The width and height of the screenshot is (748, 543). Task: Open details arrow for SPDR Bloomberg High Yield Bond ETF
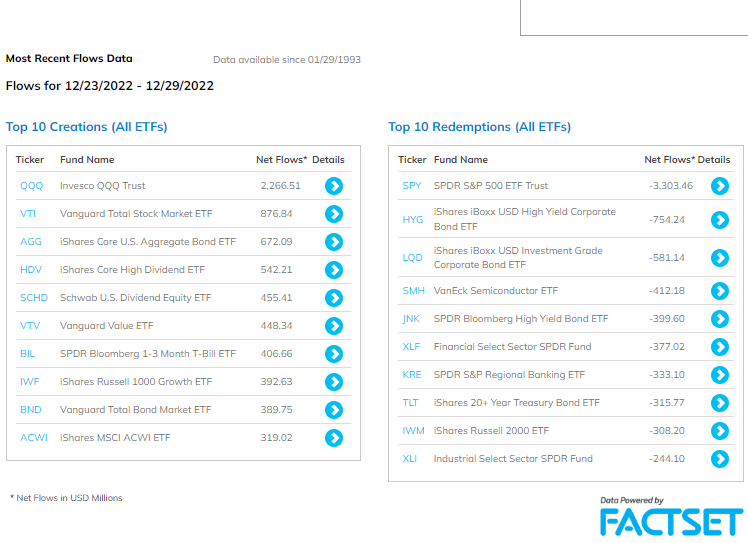click(720, 319)
